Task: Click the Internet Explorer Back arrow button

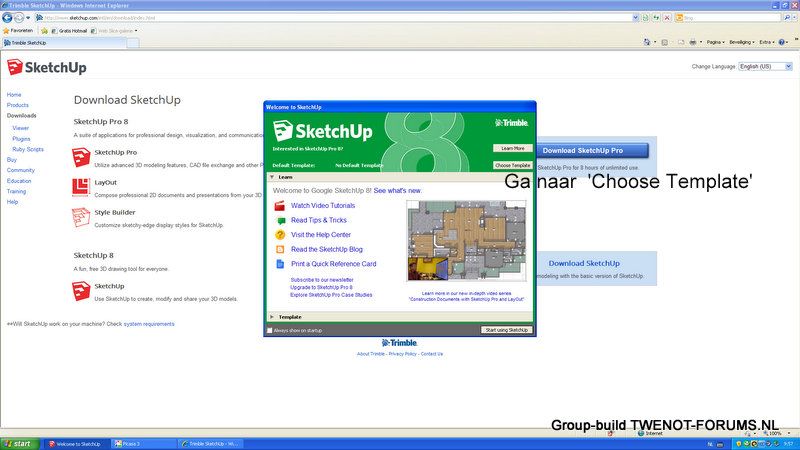Action: [x=7, y=17]
